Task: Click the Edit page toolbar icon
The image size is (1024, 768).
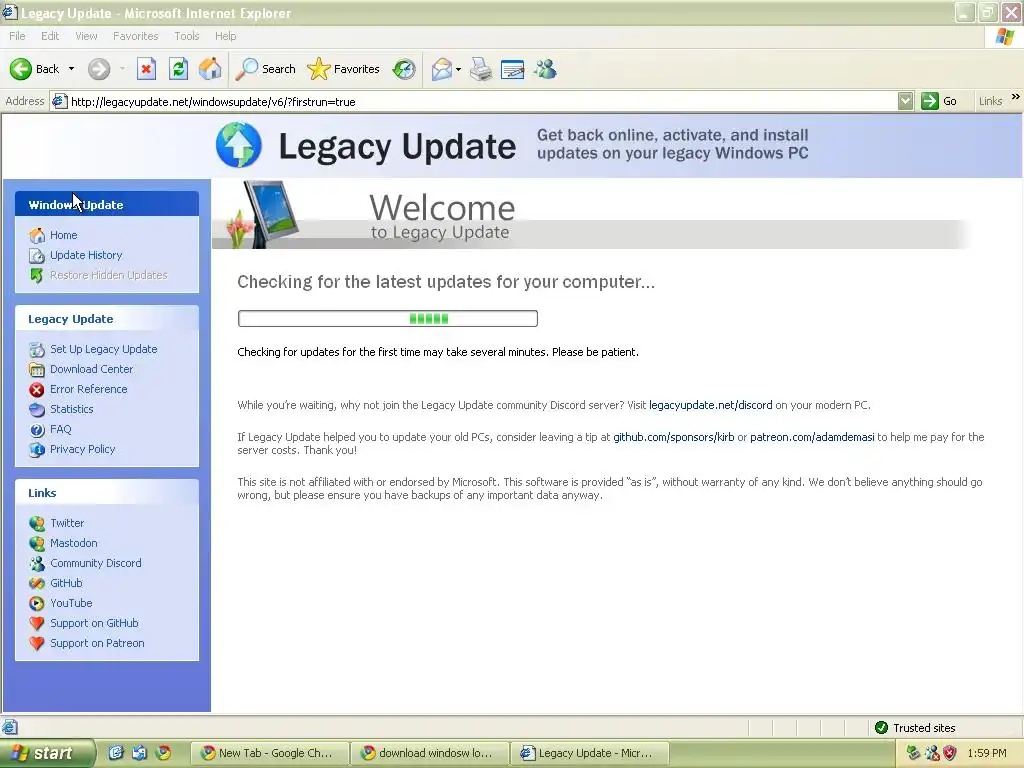Action: (513, 69)
